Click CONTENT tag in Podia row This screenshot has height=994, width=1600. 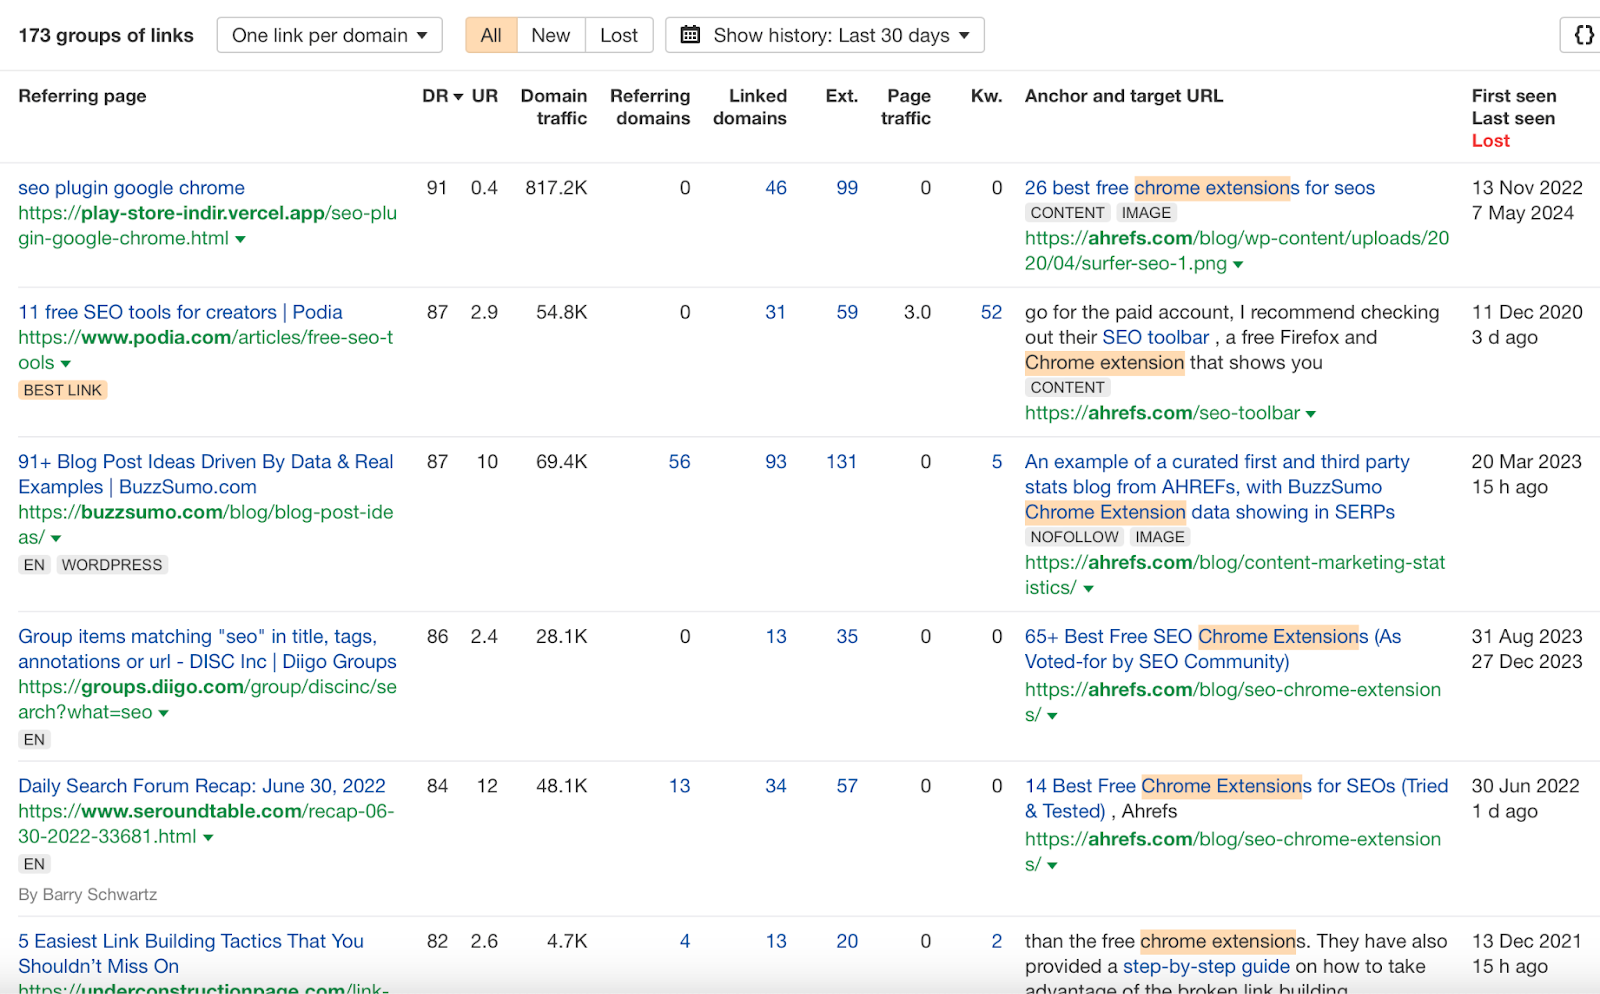click(1067, 388)
